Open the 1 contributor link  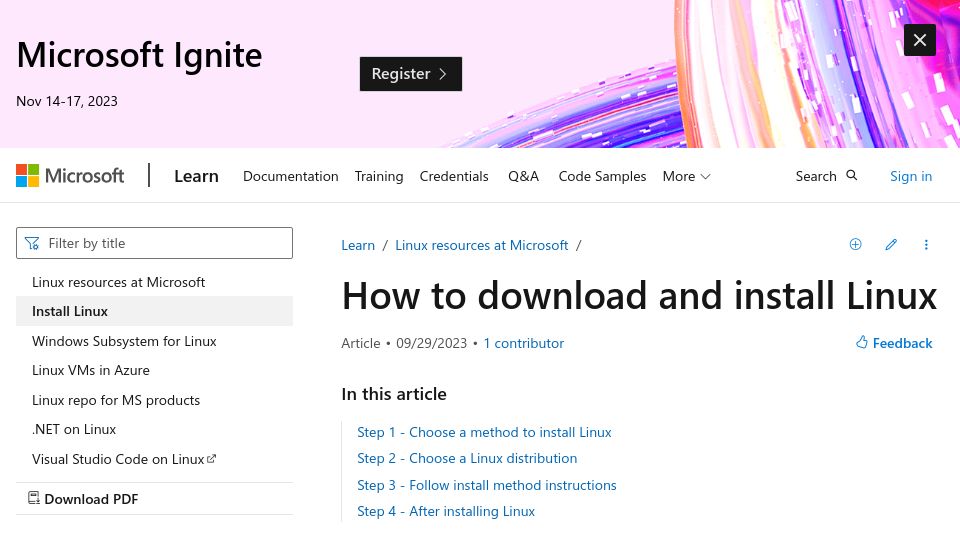(523, 343)
